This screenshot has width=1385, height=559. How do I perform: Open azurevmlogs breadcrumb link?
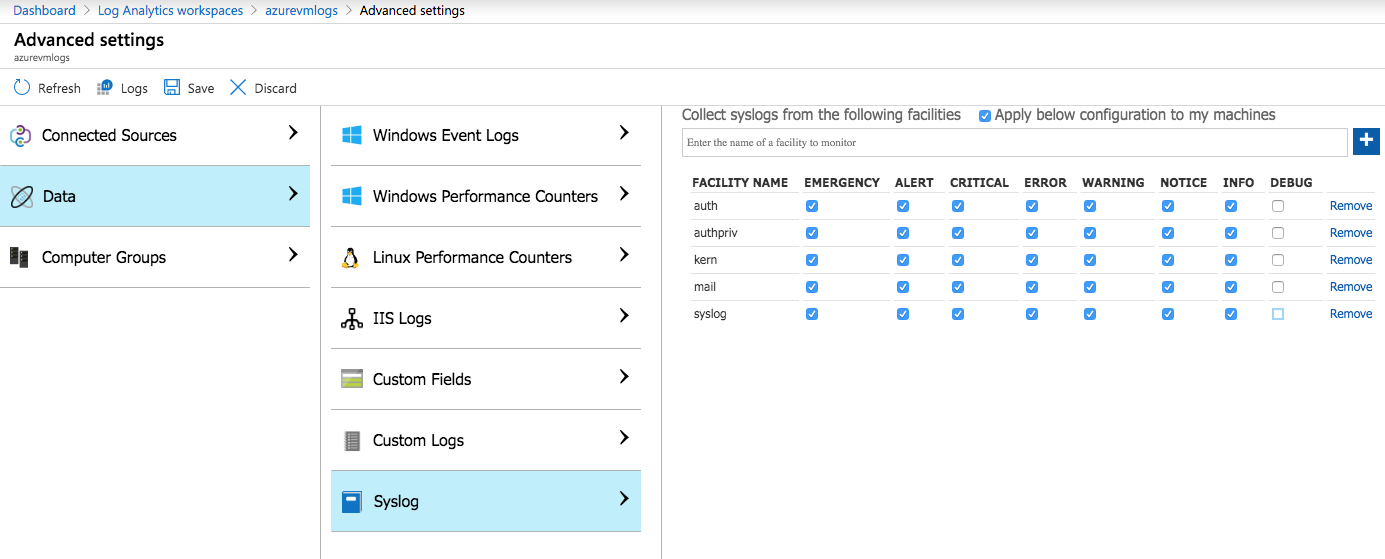pyautogui.click(x=301, y=11)
